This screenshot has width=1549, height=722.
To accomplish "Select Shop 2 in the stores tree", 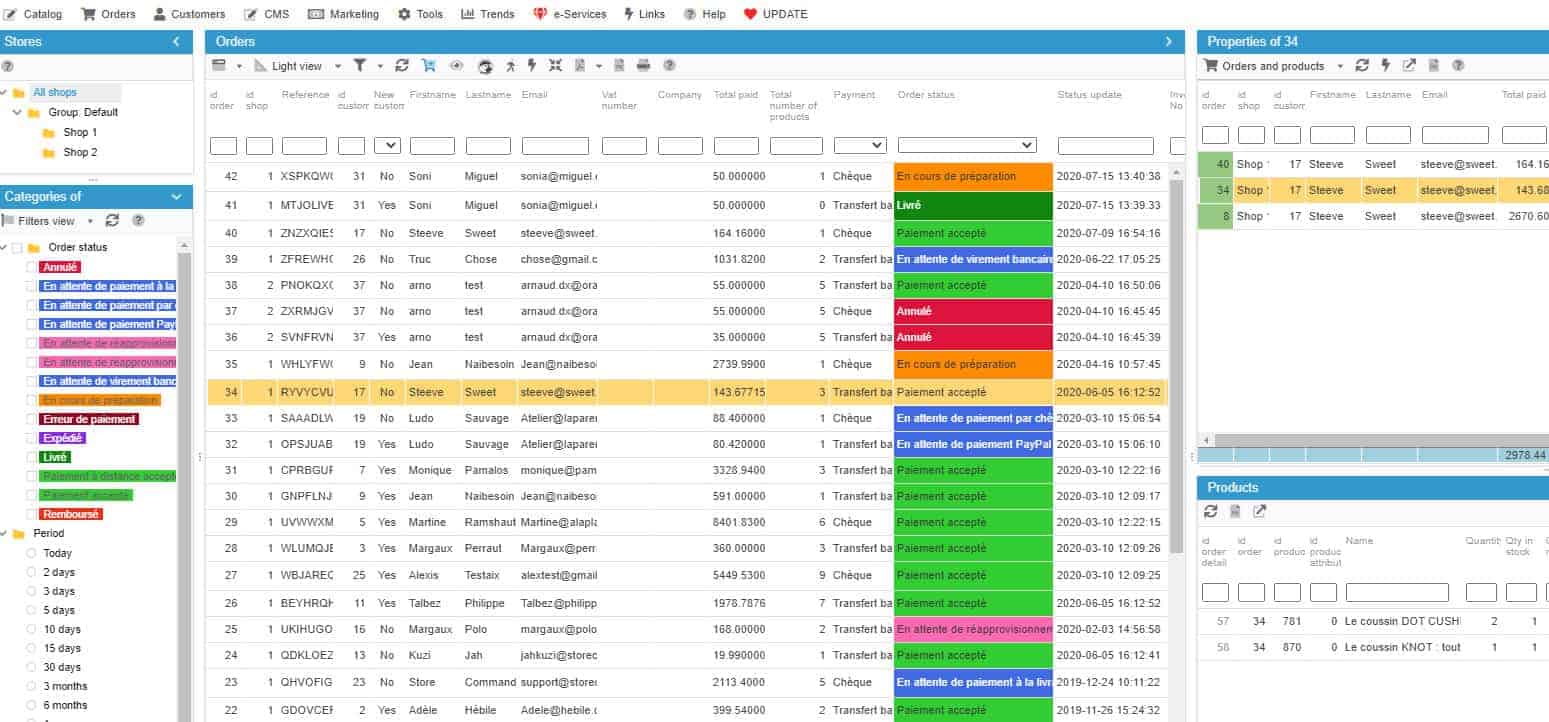I will coord(80,152).
